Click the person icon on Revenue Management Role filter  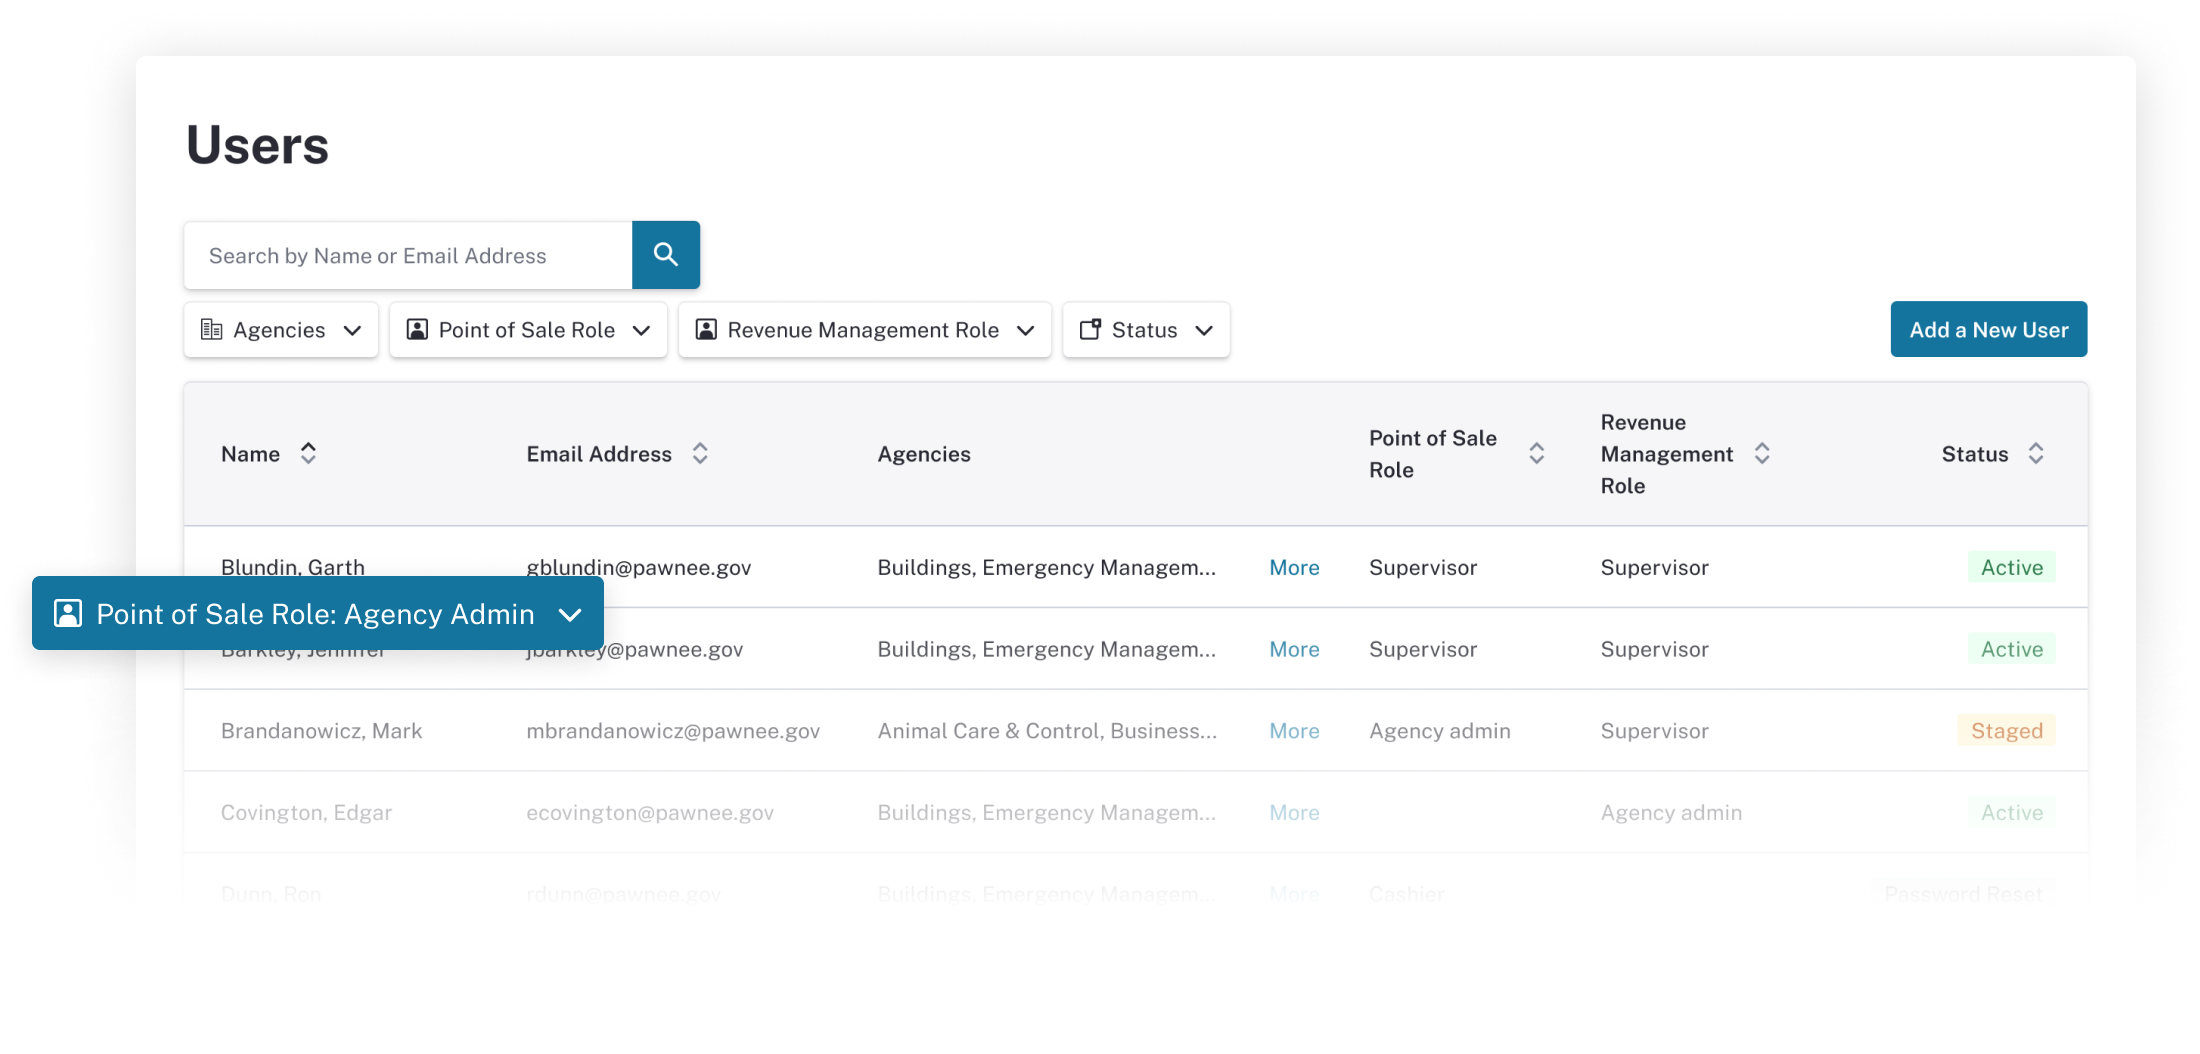tap(705, 329)
